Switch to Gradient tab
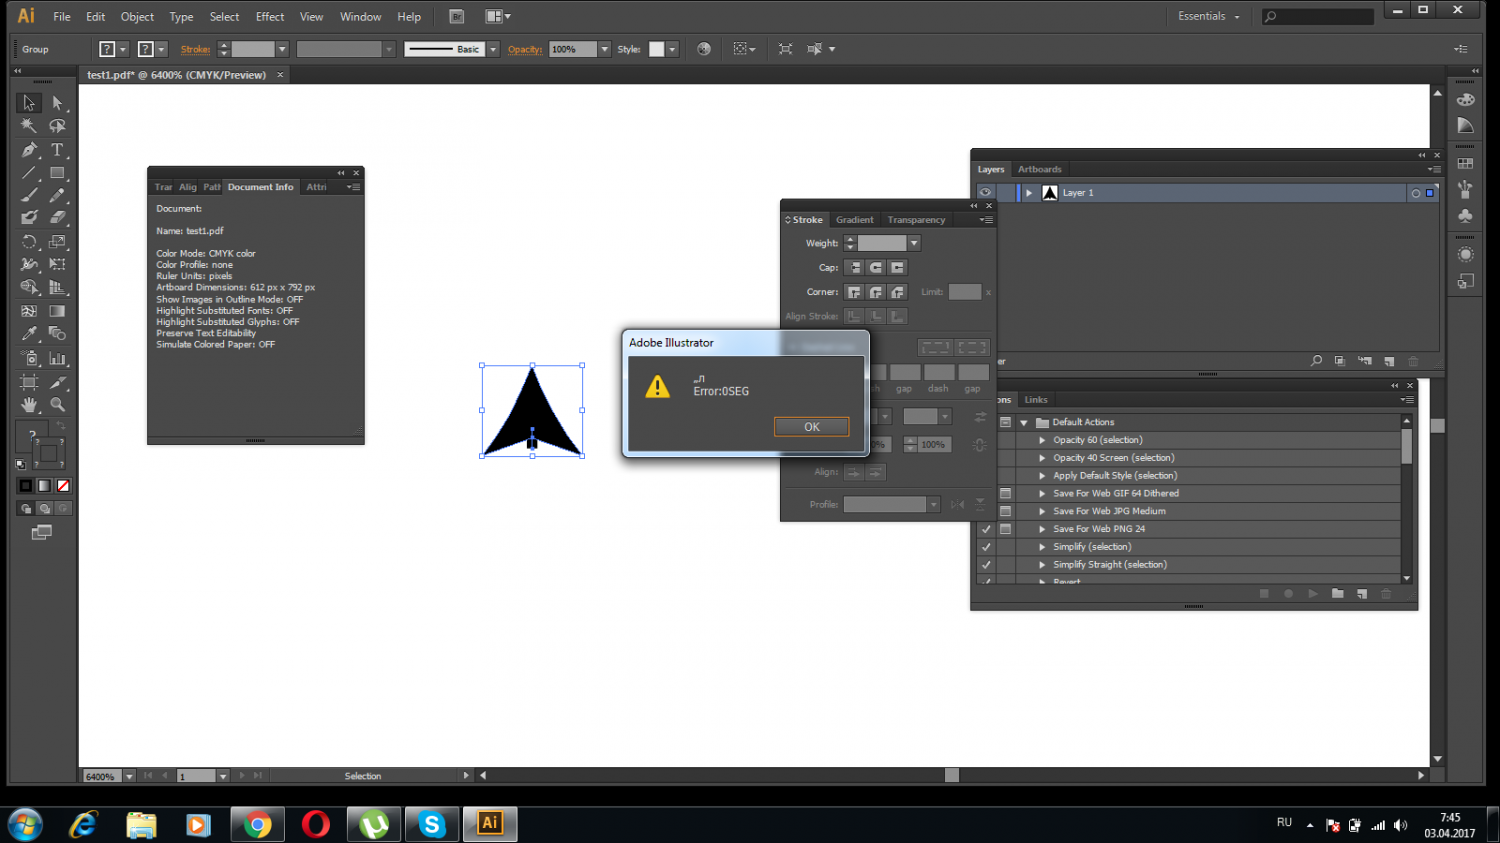 (855, 220)
